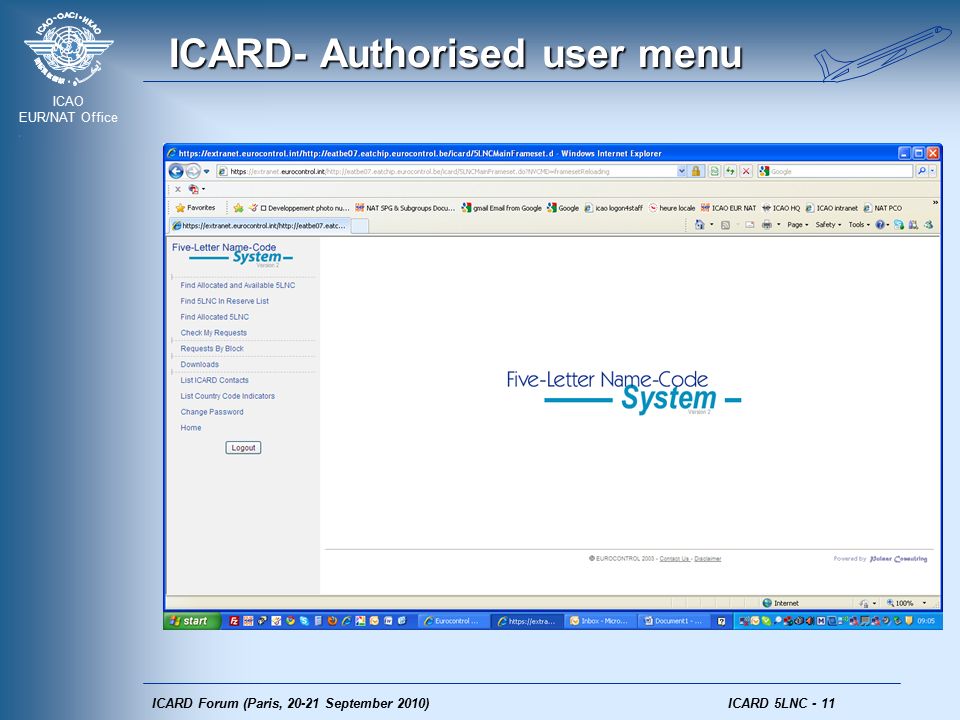Click the Read Mail envelope icon
Image resolution: width=960 pixels, height=720 pixels.
(x=749, y=225)
